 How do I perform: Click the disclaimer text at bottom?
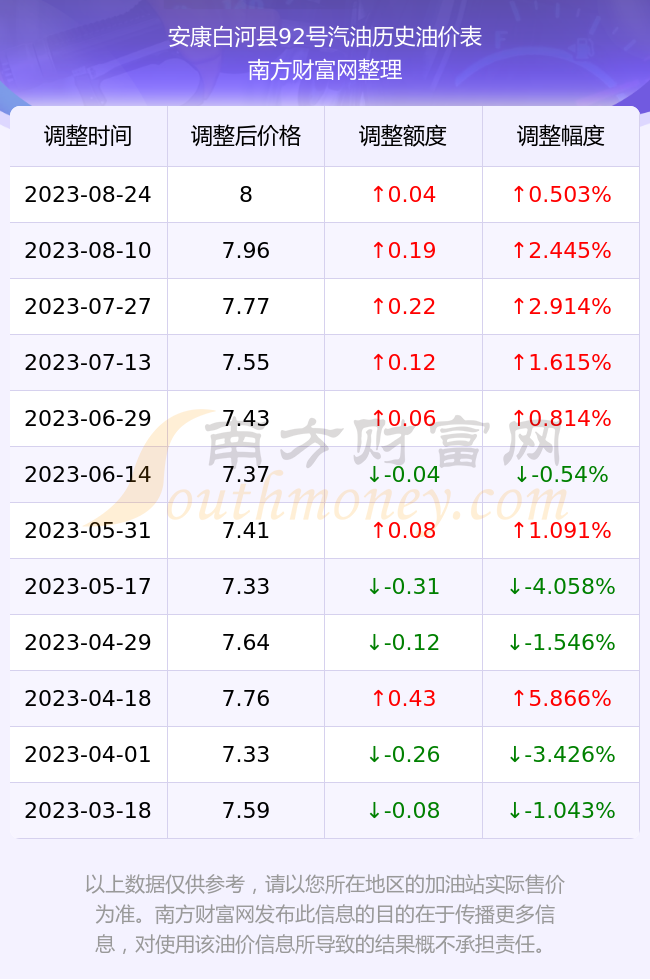pyautogui.click(x=325, y=914)
